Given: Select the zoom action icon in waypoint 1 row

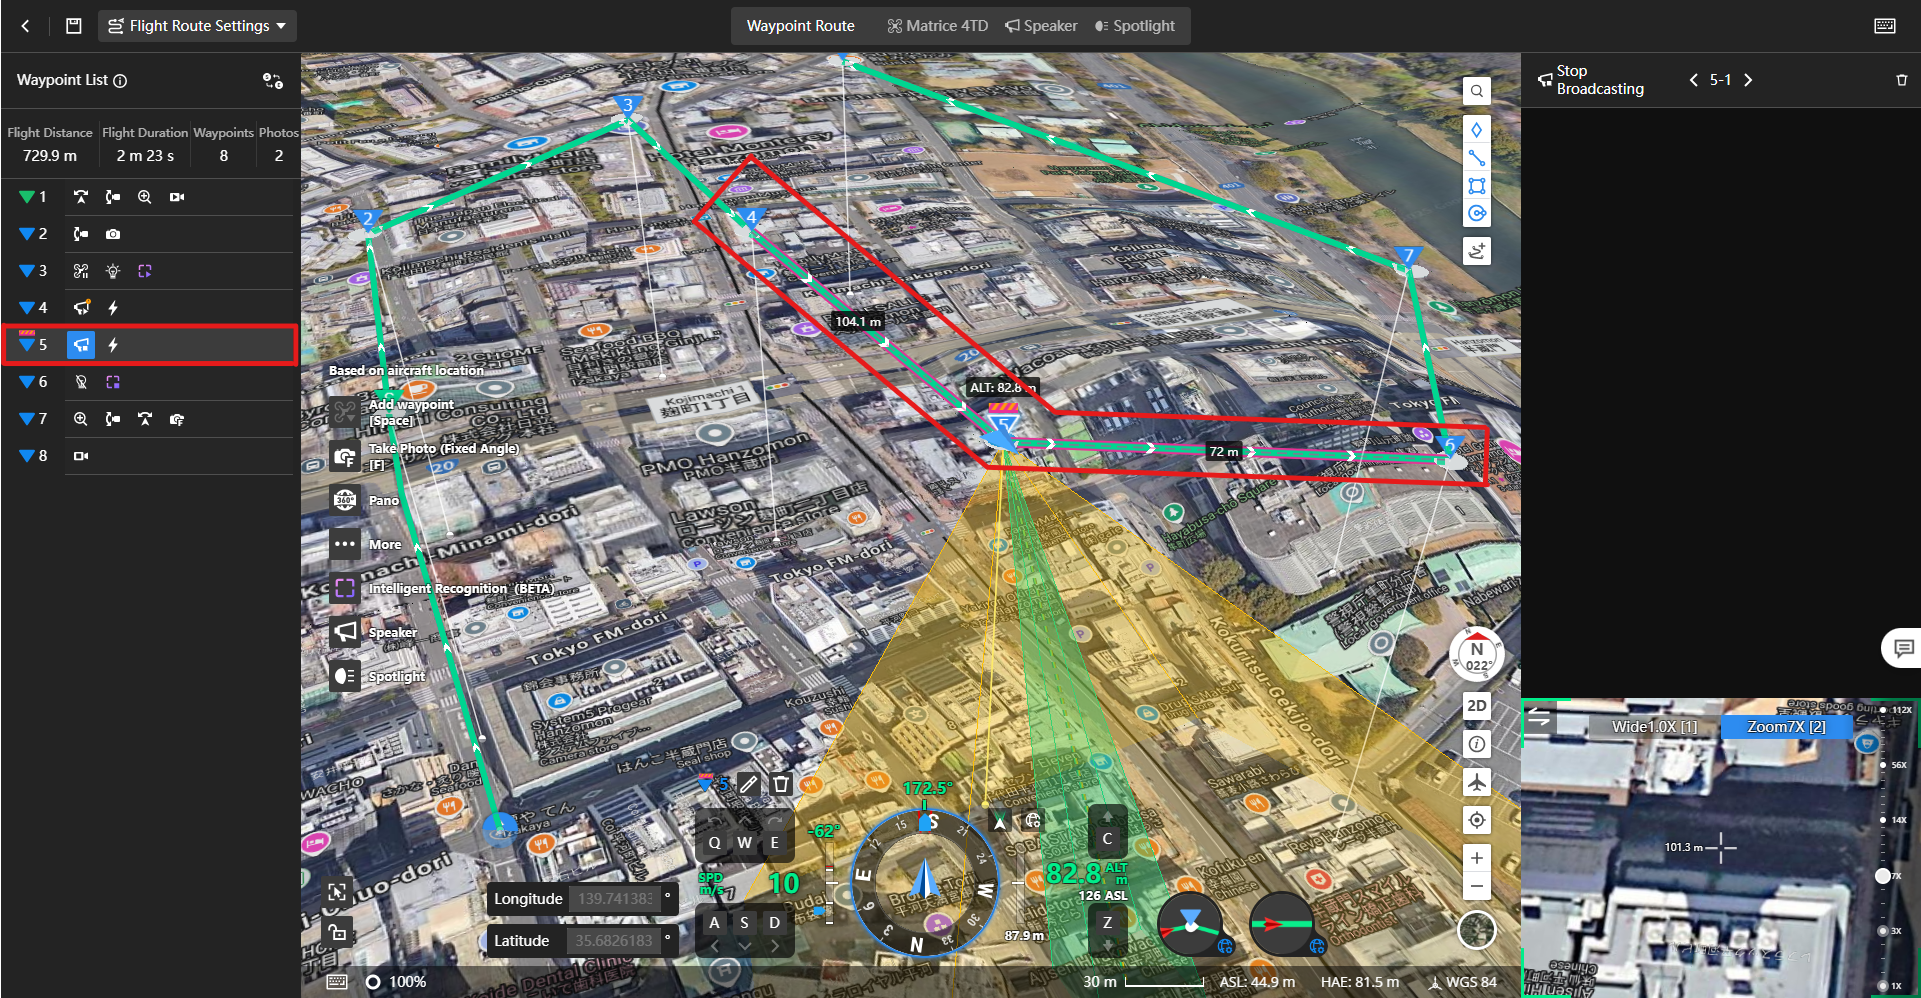Looking at the screenshot, I should click(145, 197).
